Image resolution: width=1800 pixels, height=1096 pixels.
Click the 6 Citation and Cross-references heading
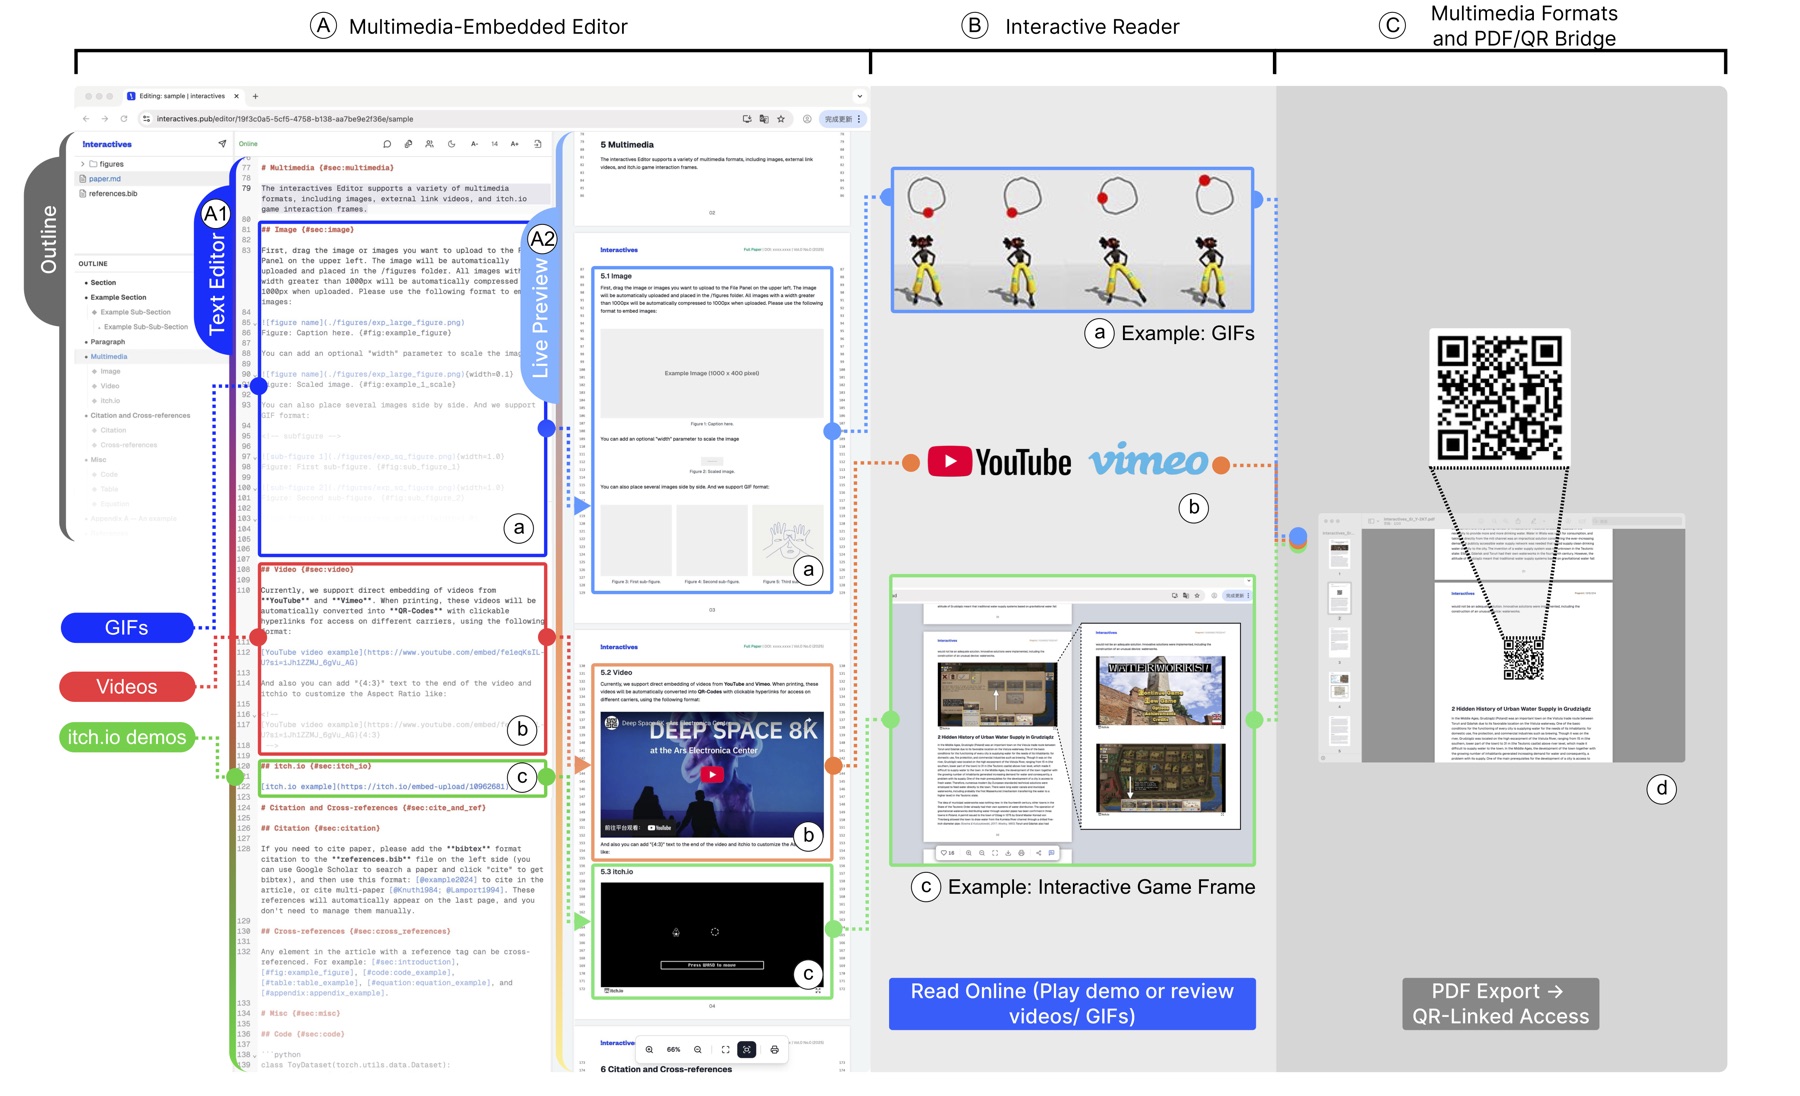click(x=666, y=1070)
